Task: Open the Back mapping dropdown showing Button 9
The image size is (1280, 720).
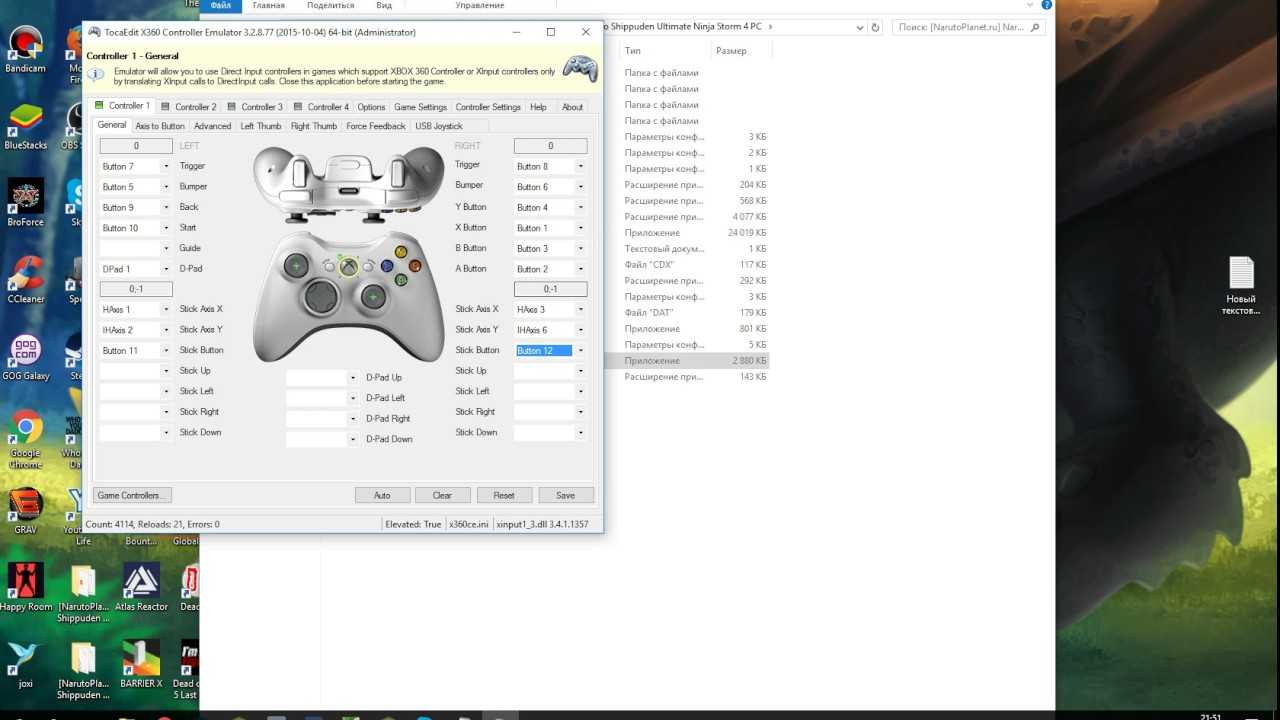Action: tap(166, 207)
